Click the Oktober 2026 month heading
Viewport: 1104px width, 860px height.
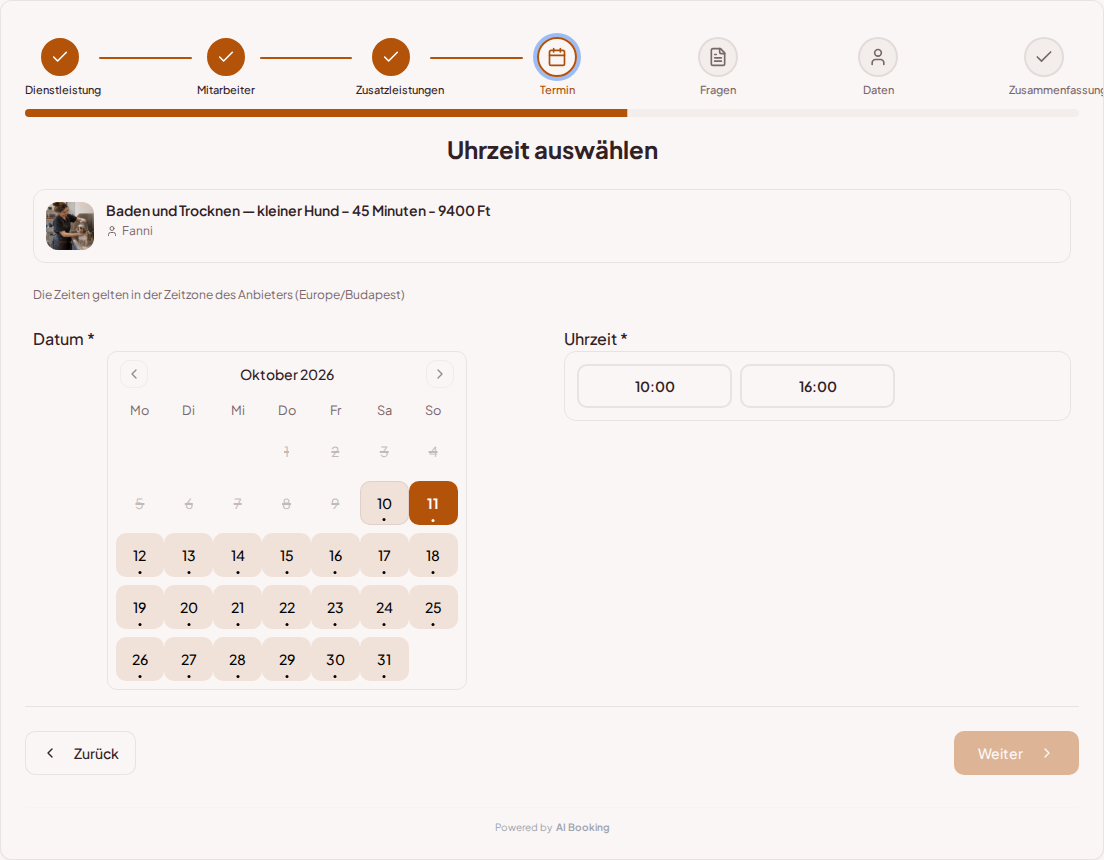[287, 375]
